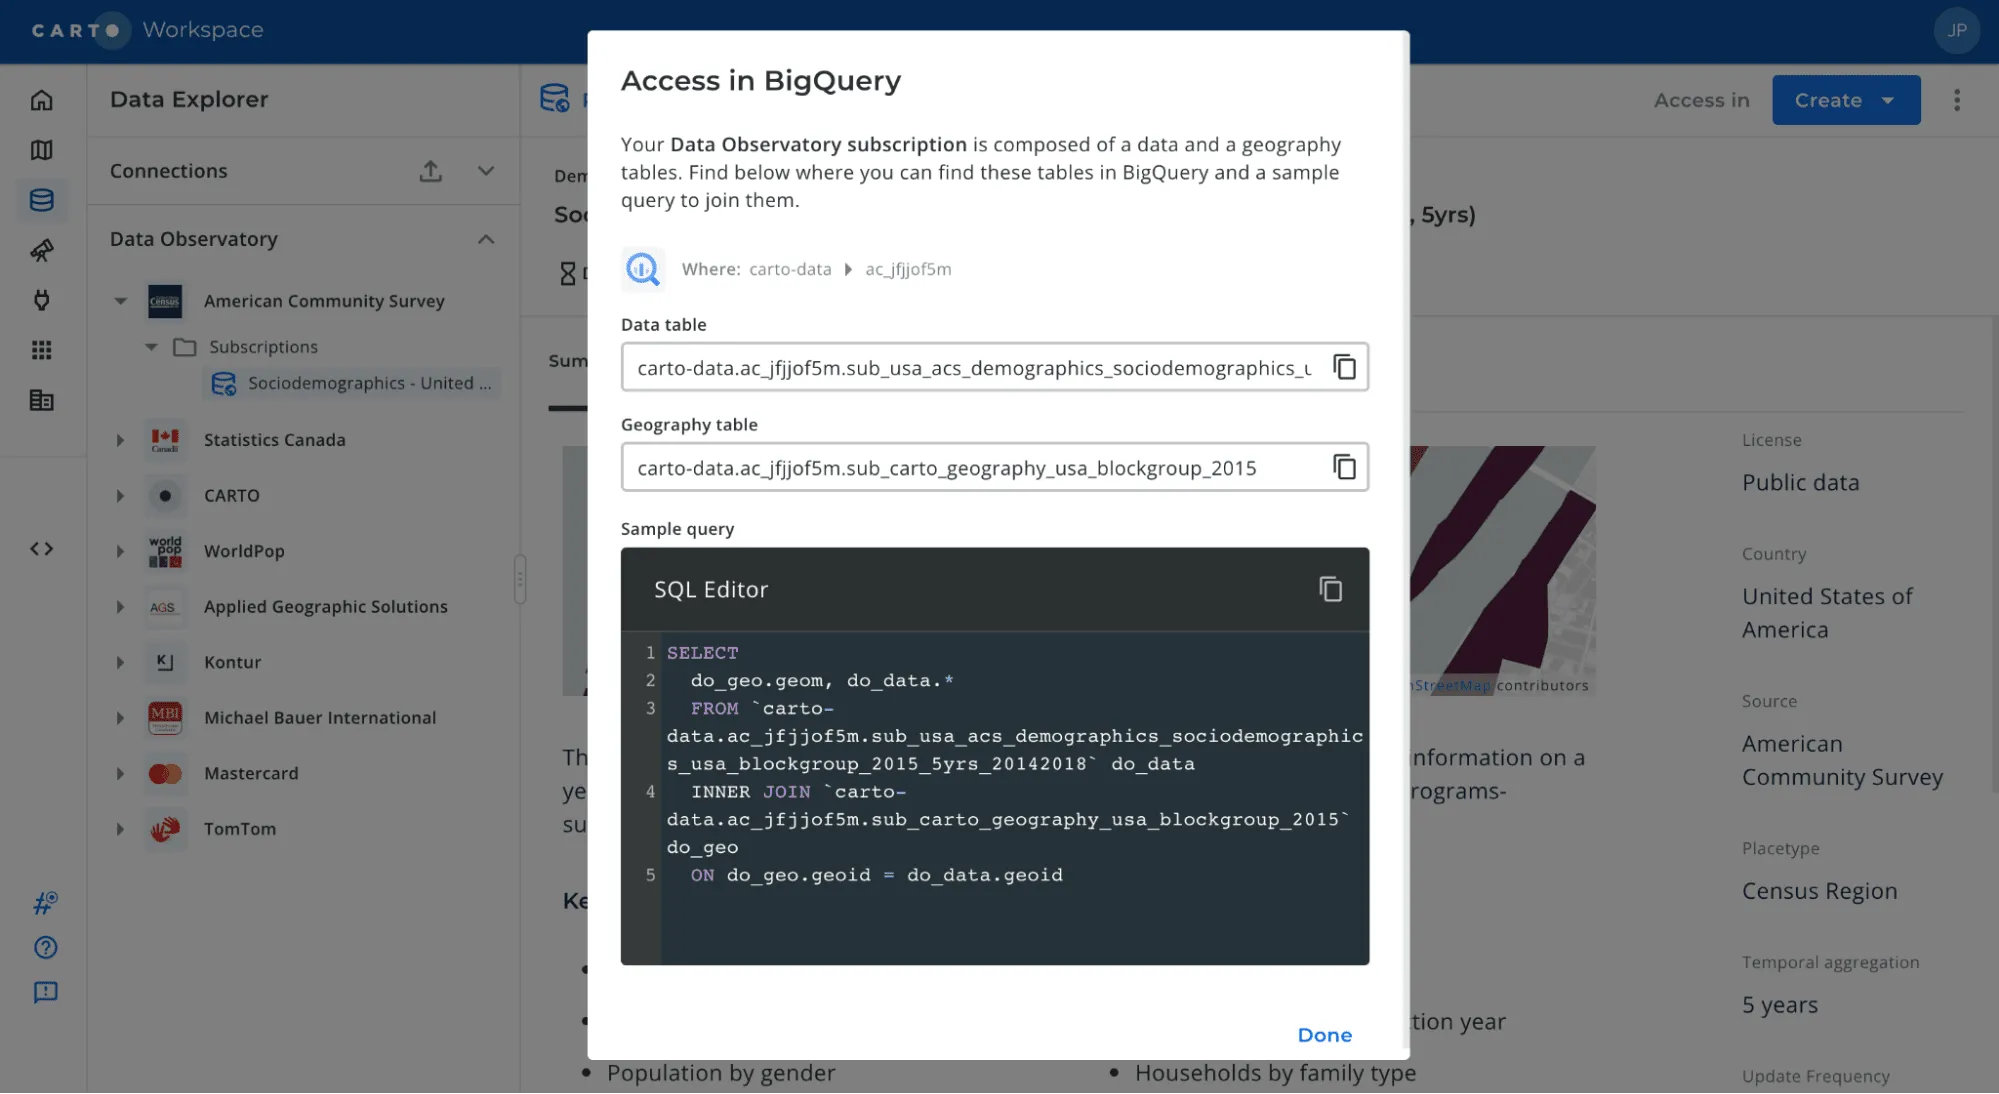Collapse the American Community Survey tree
Screen dimensions: 1999x1094
[121, 301]
